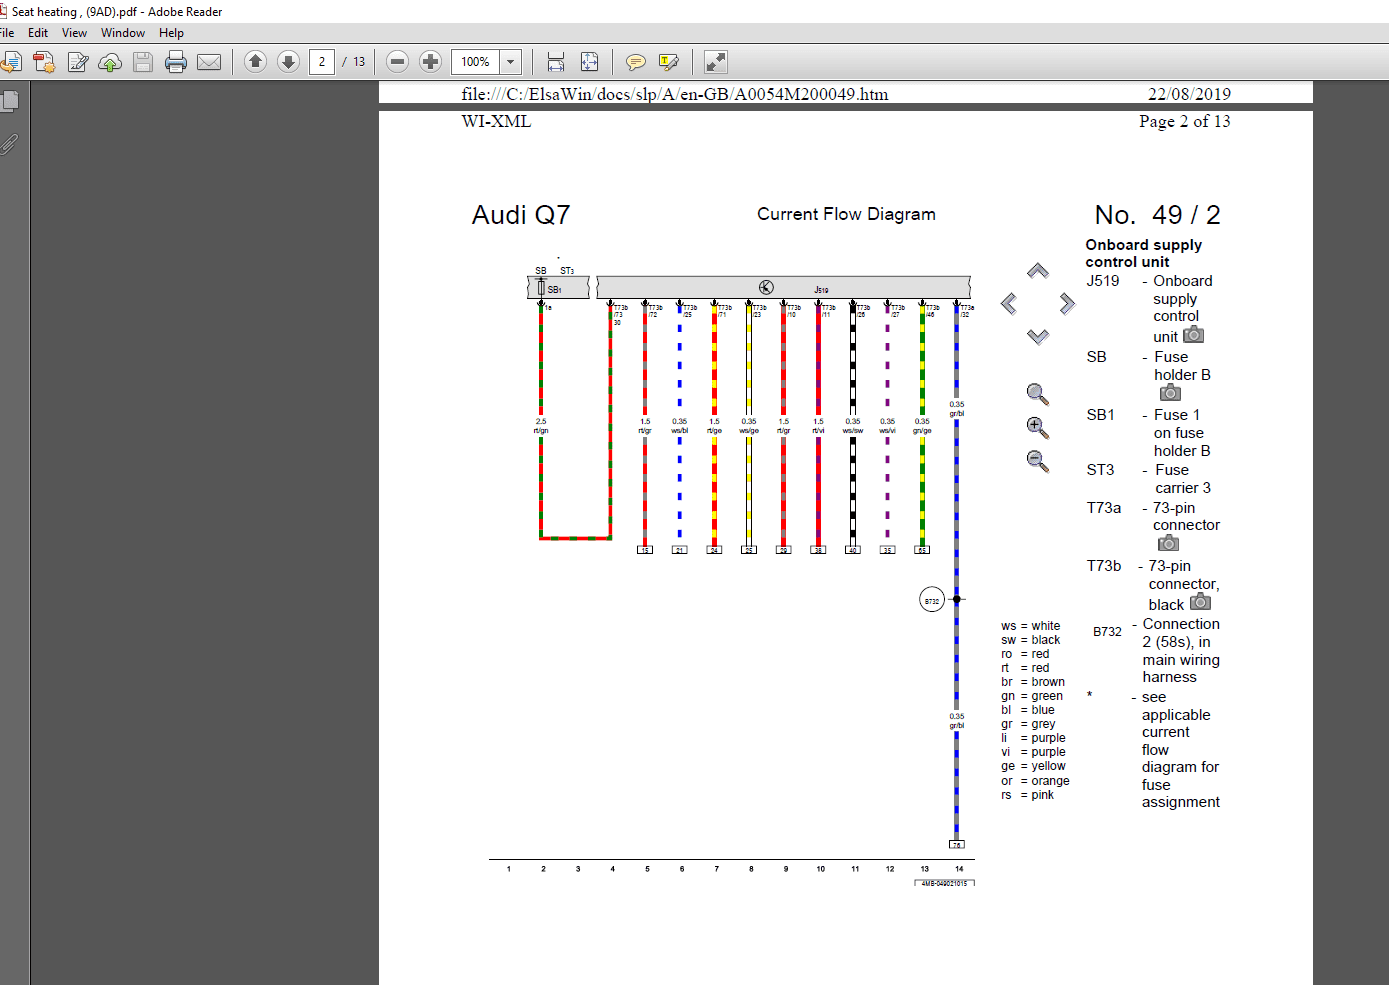Click the "WI-XML" header text
Image resolution: width=1389 pixels, height=985 pixels.
[x=496, y=121]
